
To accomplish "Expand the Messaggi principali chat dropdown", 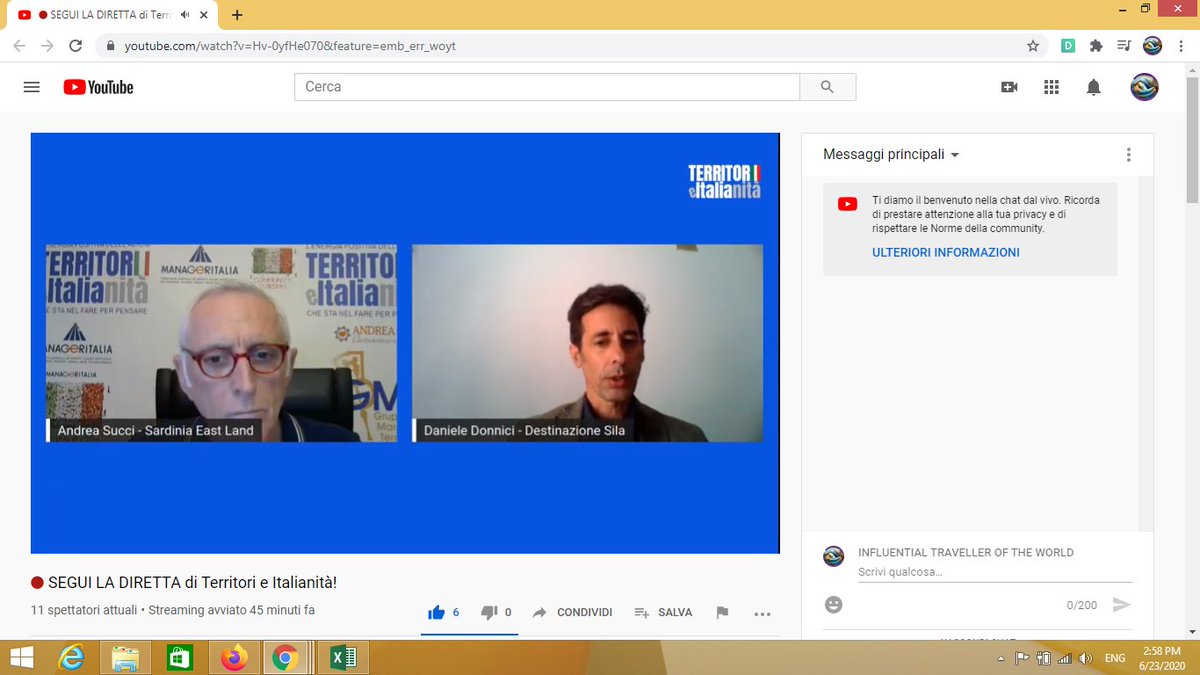I will 891,154.
